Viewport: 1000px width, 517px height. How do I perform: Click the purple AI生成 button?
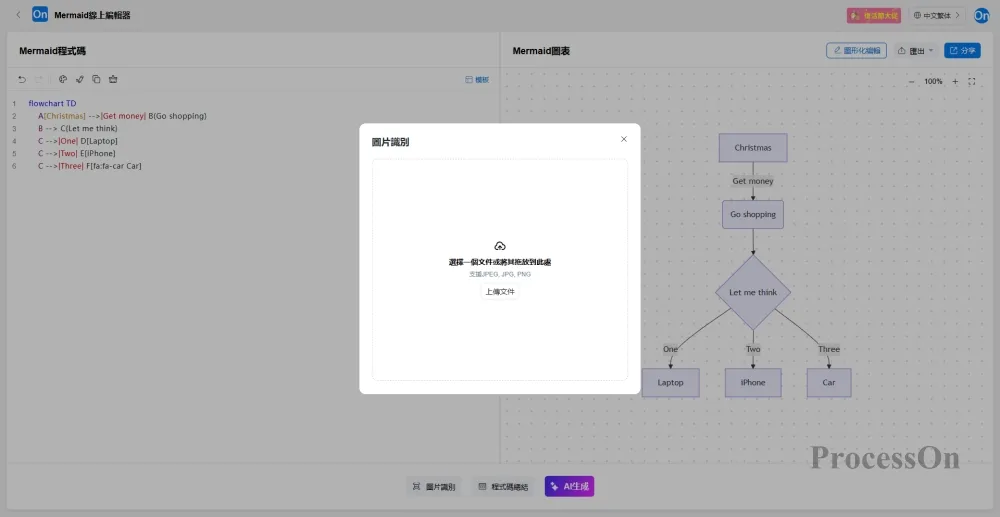coord(569,487)
